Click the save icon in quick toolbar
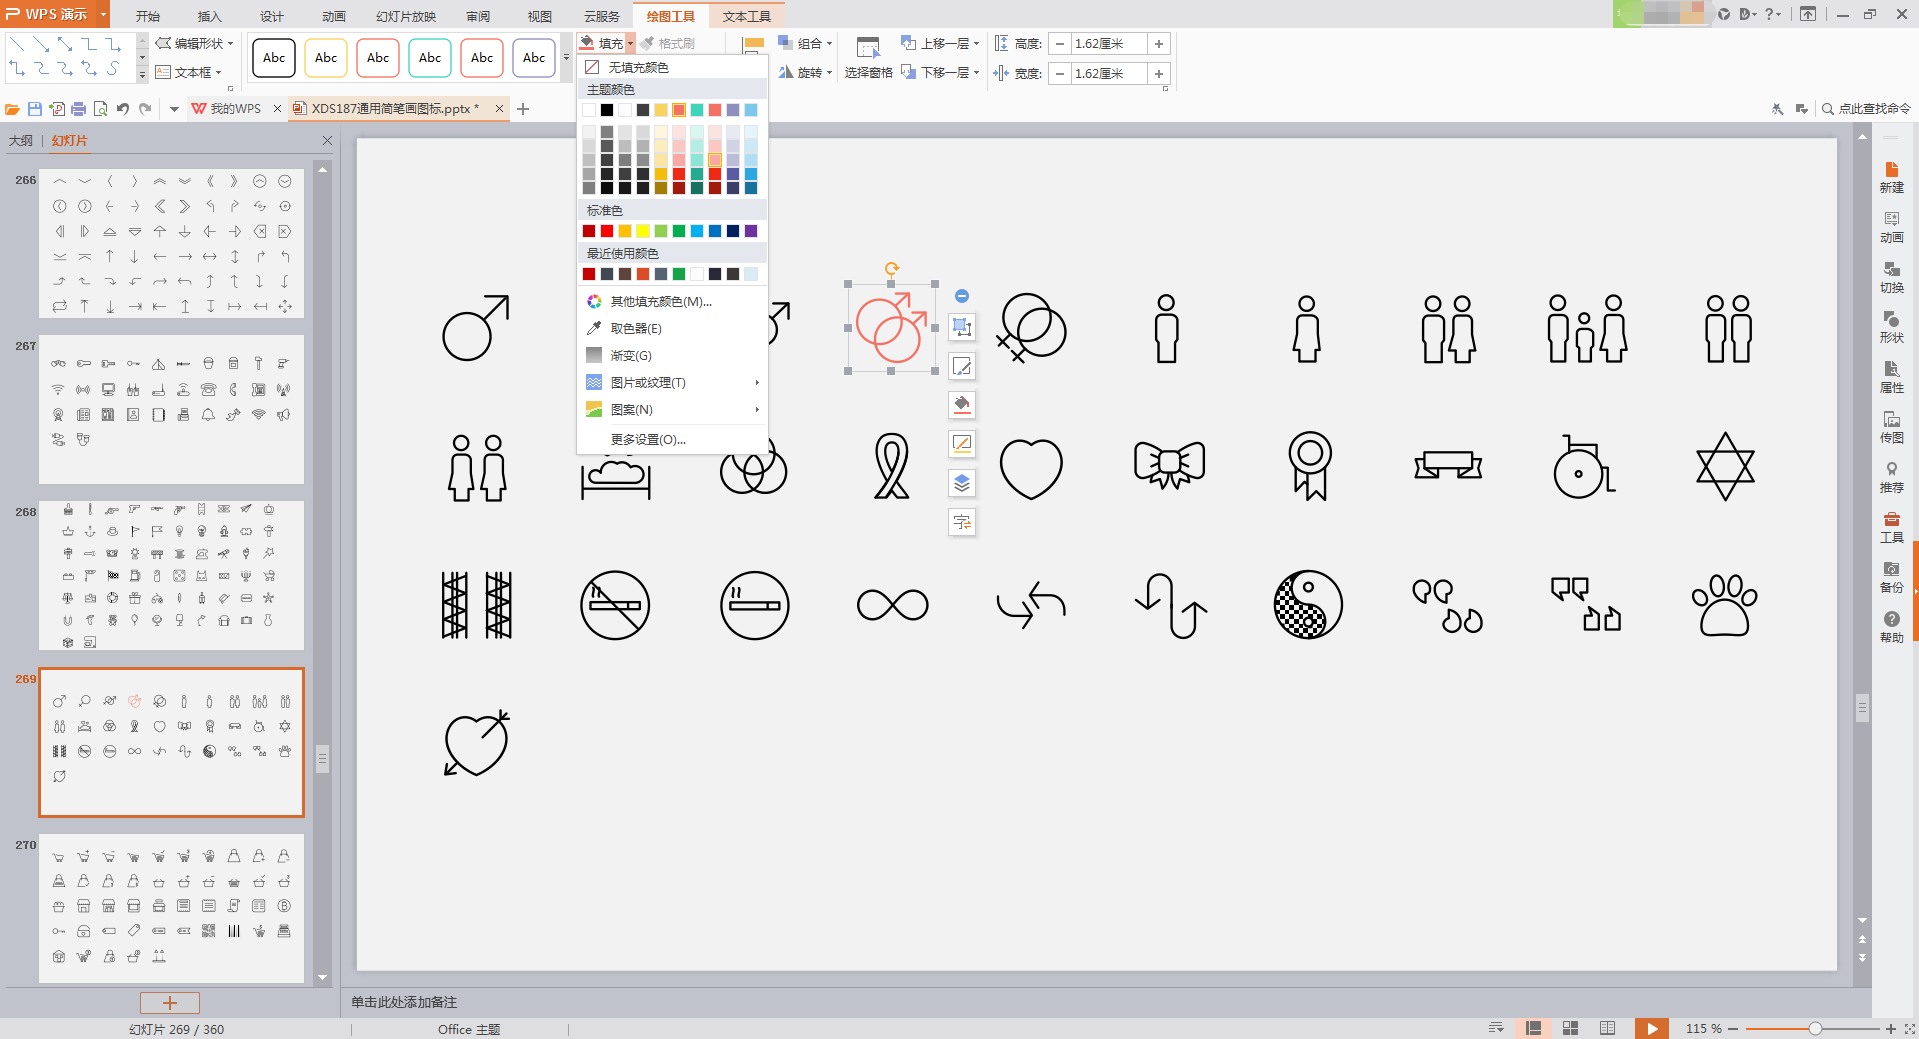 [35, 109]
